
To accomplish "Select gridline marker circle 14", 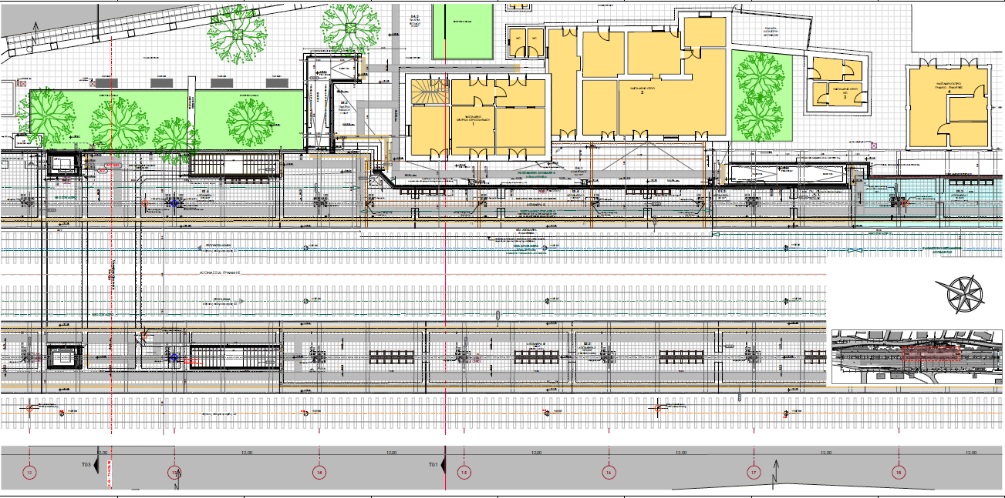I will [319, 472].
